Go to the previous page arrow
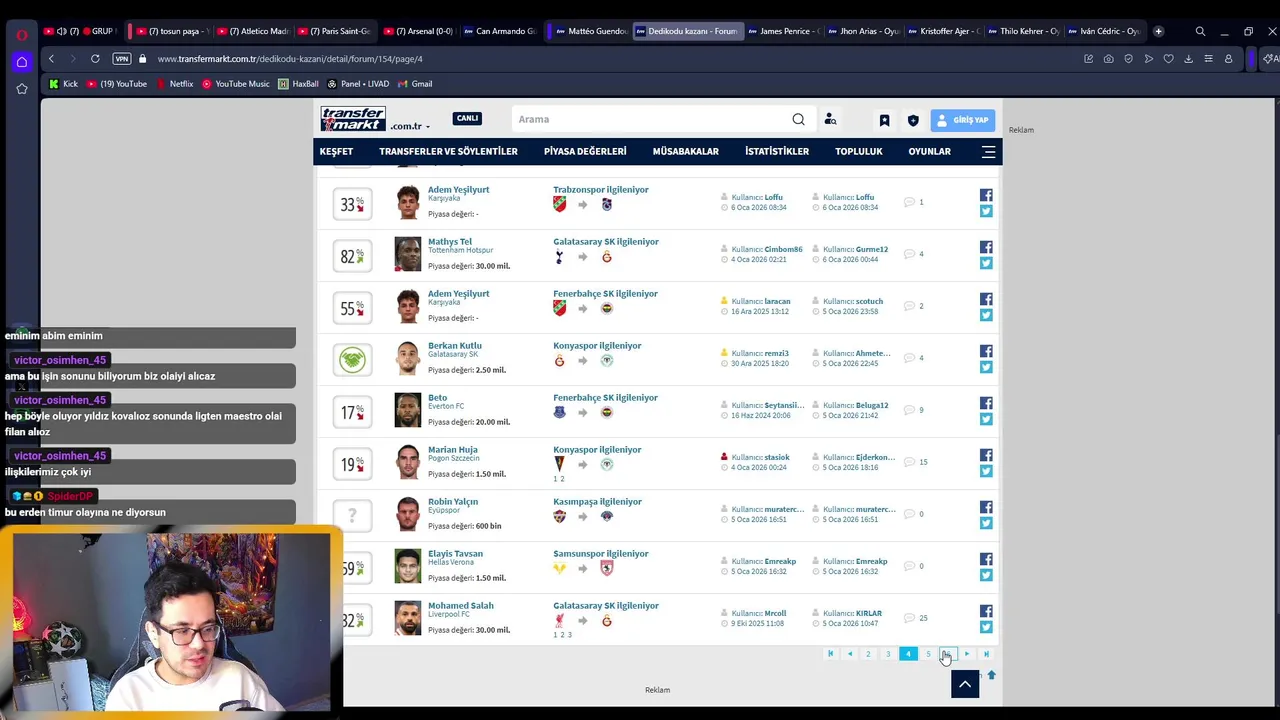 point(850,654)
